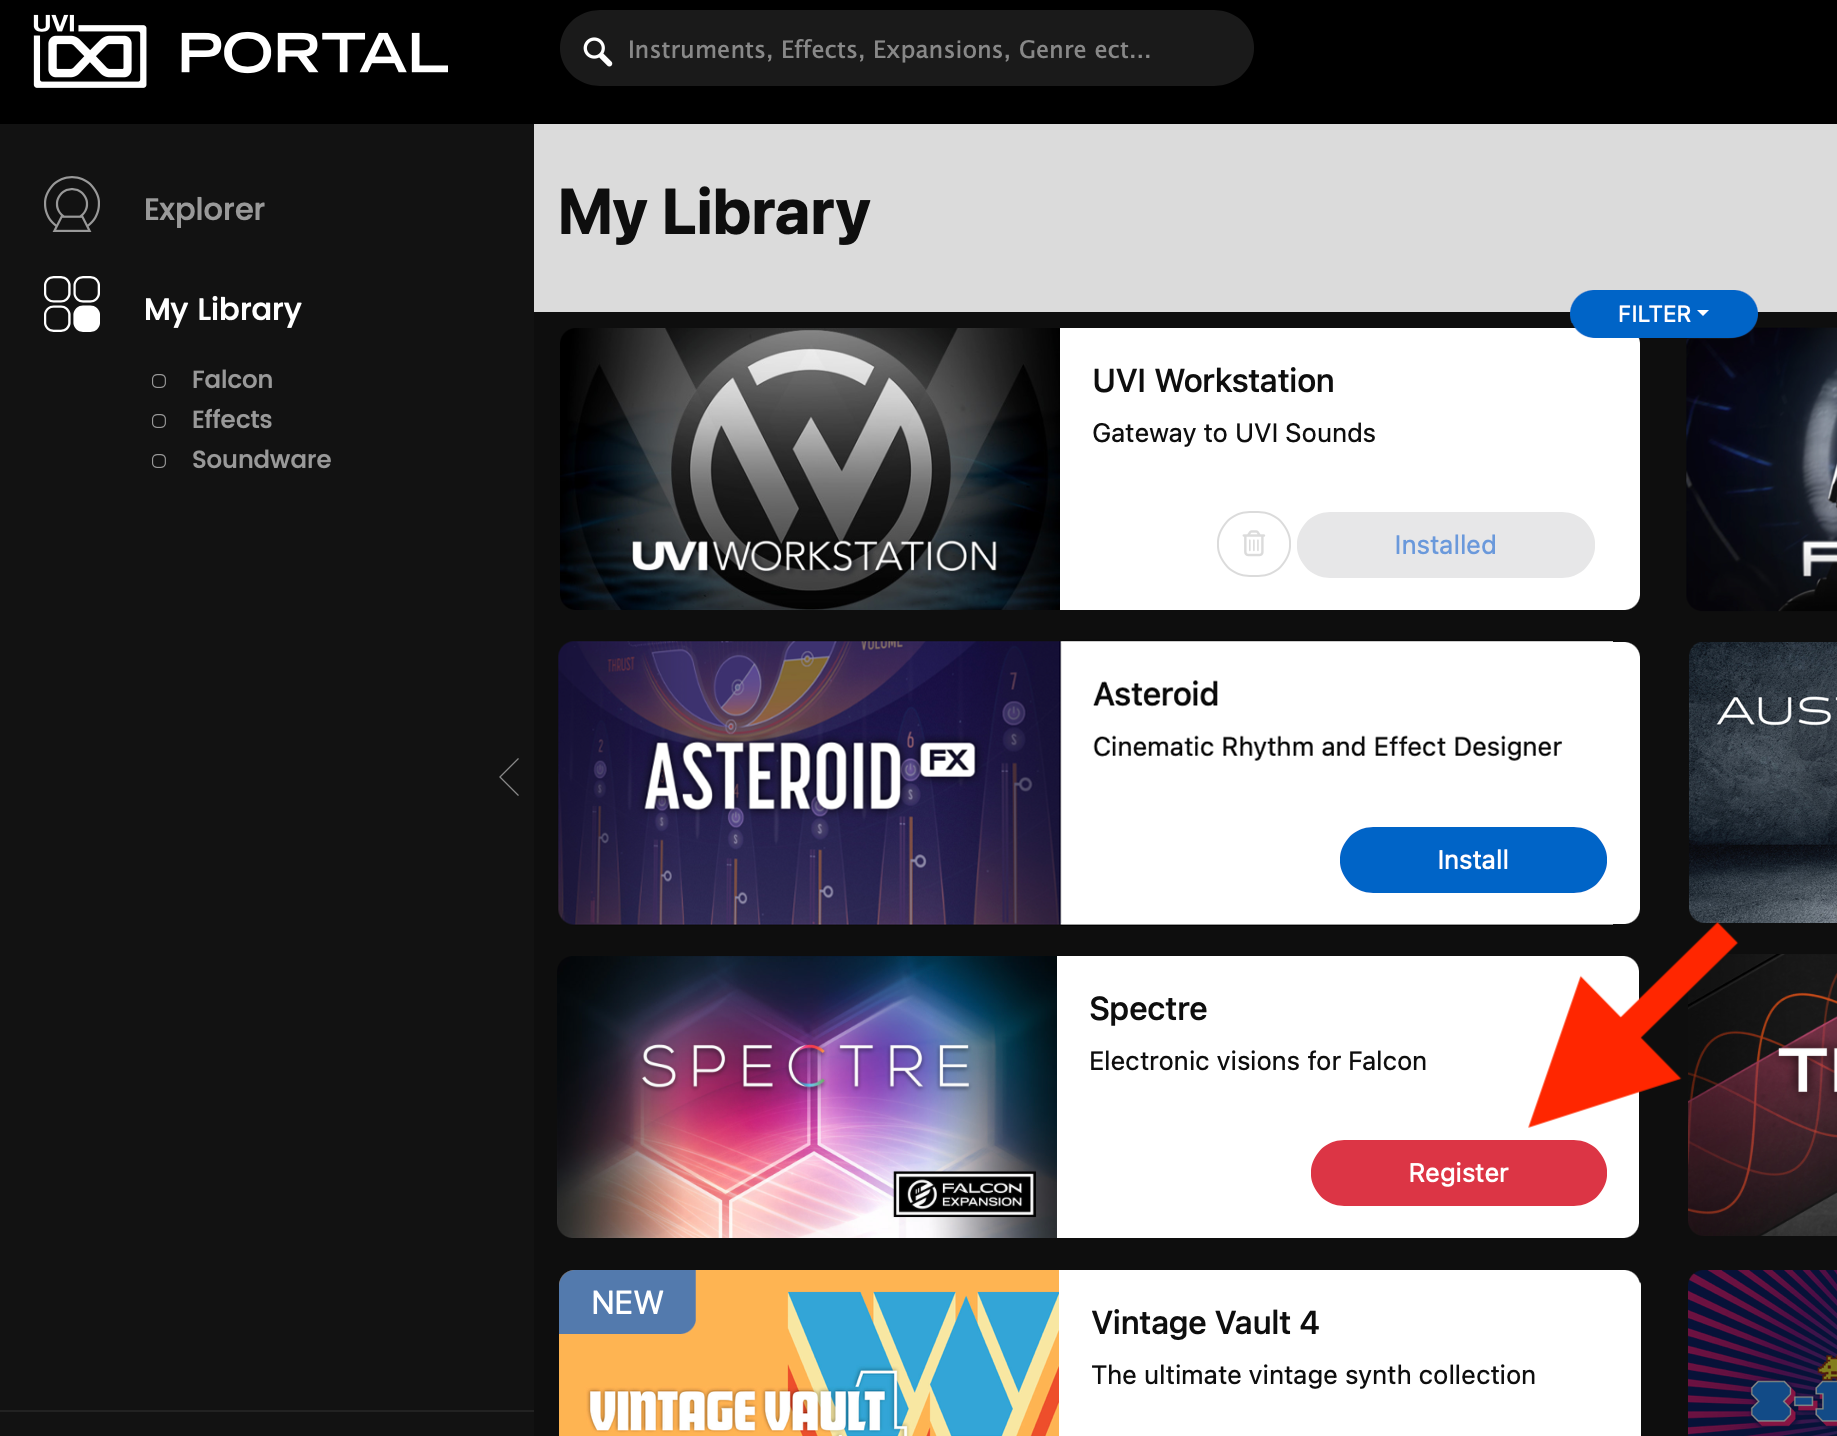The image size is (1837, 1436).
Task: Click the NEW badge on Vintage Vault
Action: (627, 1302)
